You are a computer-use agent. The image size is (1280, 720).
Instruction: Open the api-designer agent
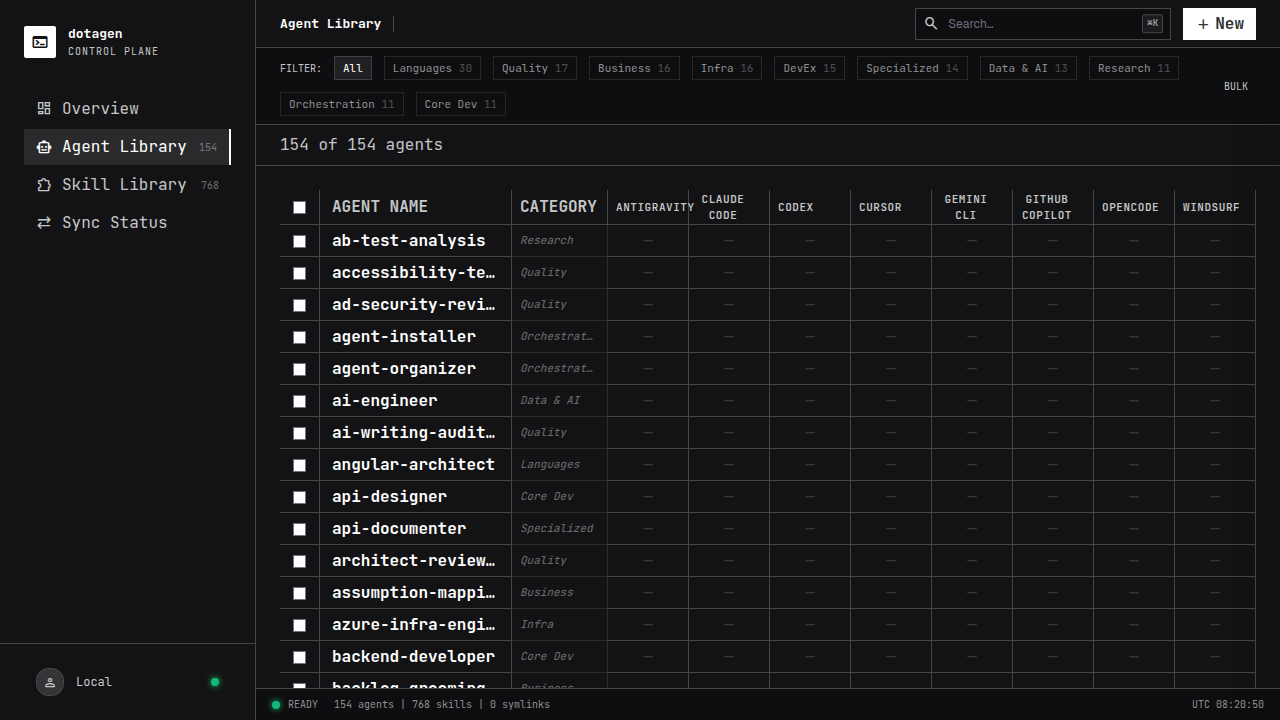click(x=389, y=497)
